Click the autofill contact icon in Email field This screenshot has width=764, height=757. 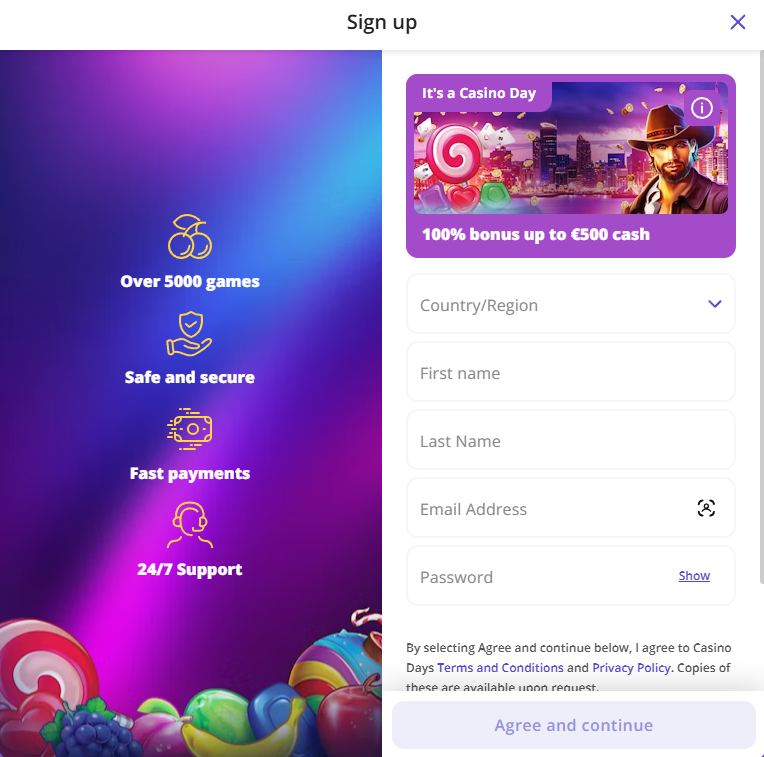click(706, 508)
